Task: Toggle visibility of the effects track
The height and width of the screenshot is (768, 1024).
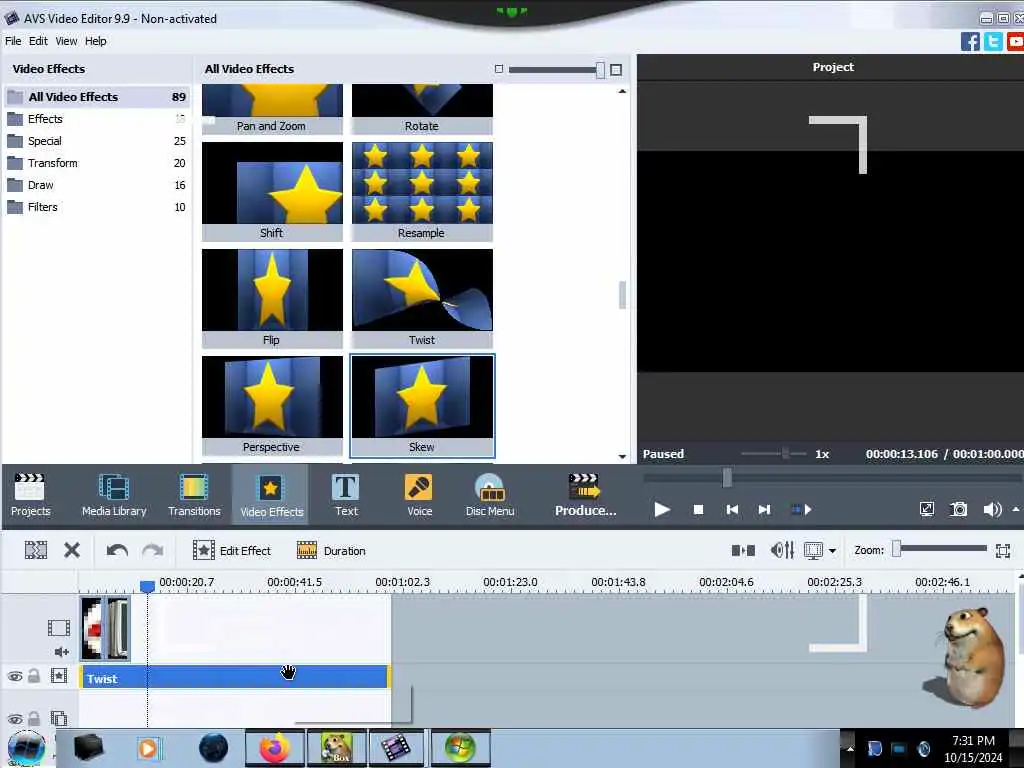Action: (x=15, y=677)
